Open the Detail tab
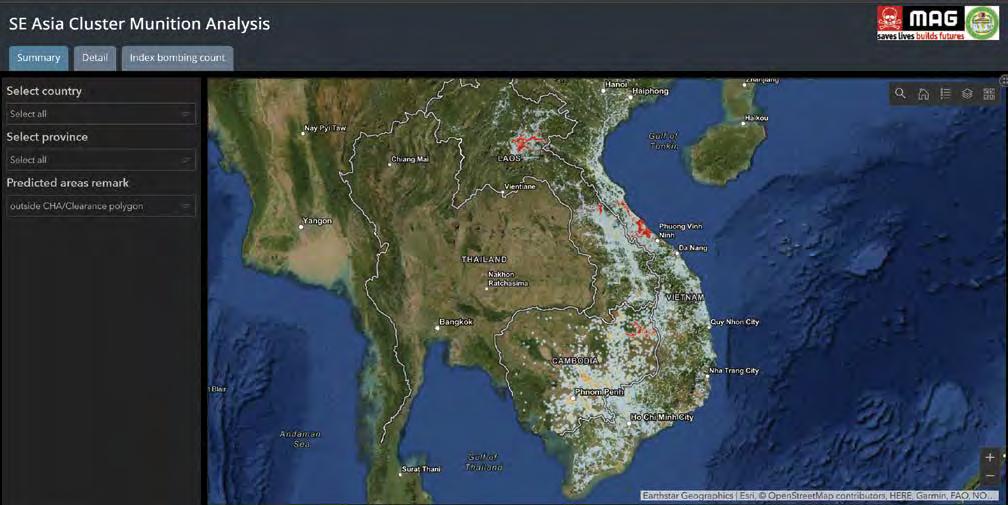The width and height of the screenshot is (1008, 505). pyautogui.click(x=95, y=58)
